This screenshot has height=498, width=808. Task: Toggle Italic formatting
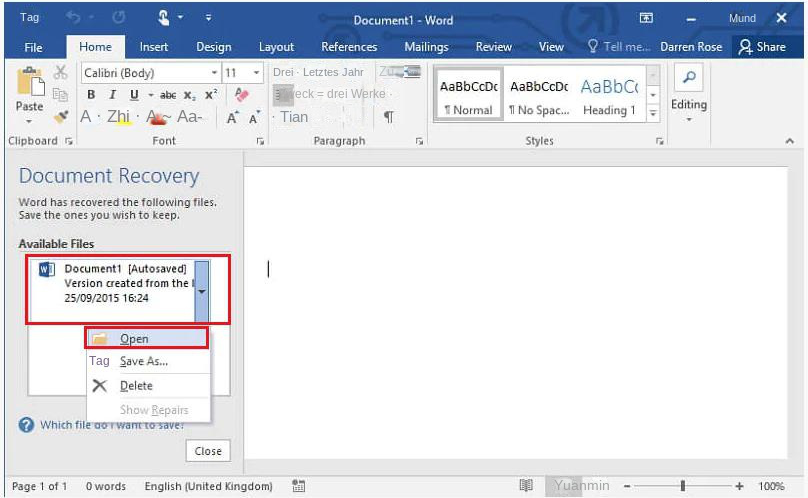(112, 95)
